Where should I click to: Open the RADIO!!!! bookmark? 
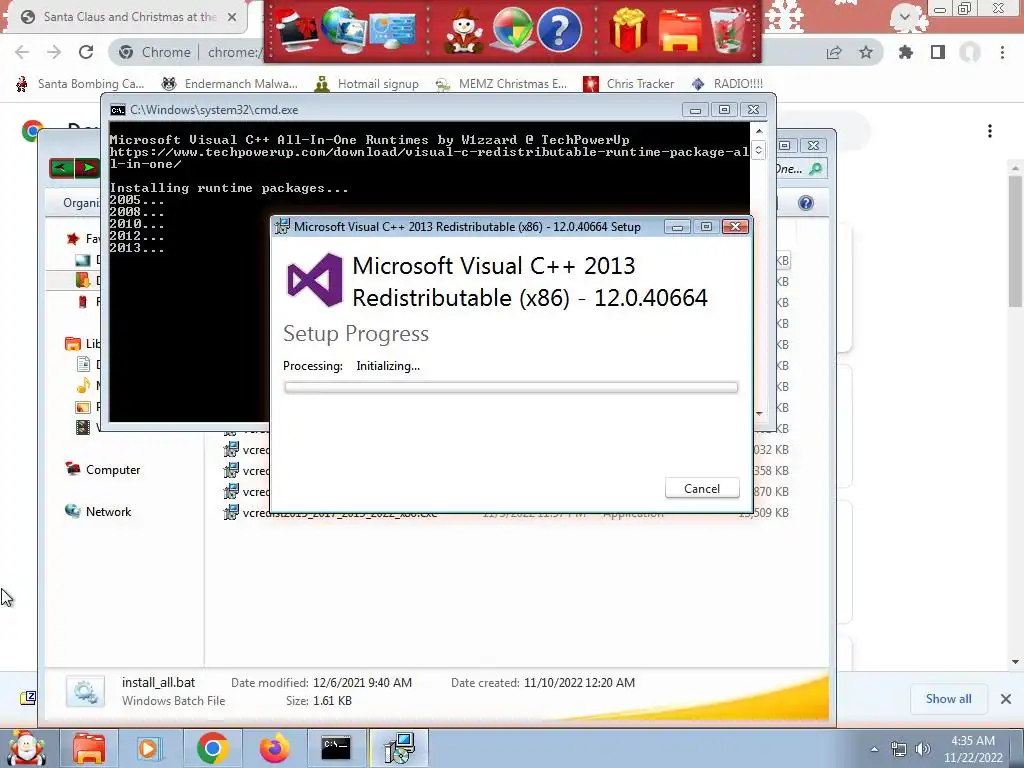(727, 84)
